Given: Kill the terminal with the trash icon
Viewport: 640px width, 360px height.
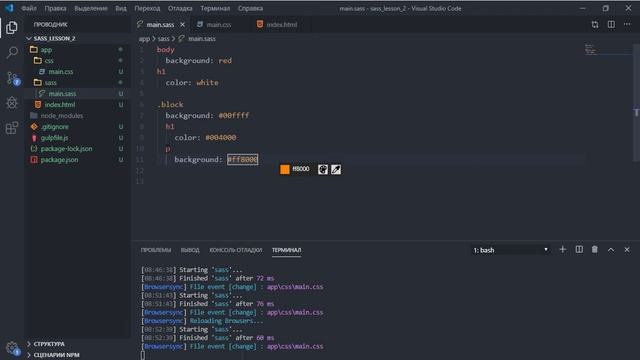Looking at the screenshot, I should coord(595,249).
